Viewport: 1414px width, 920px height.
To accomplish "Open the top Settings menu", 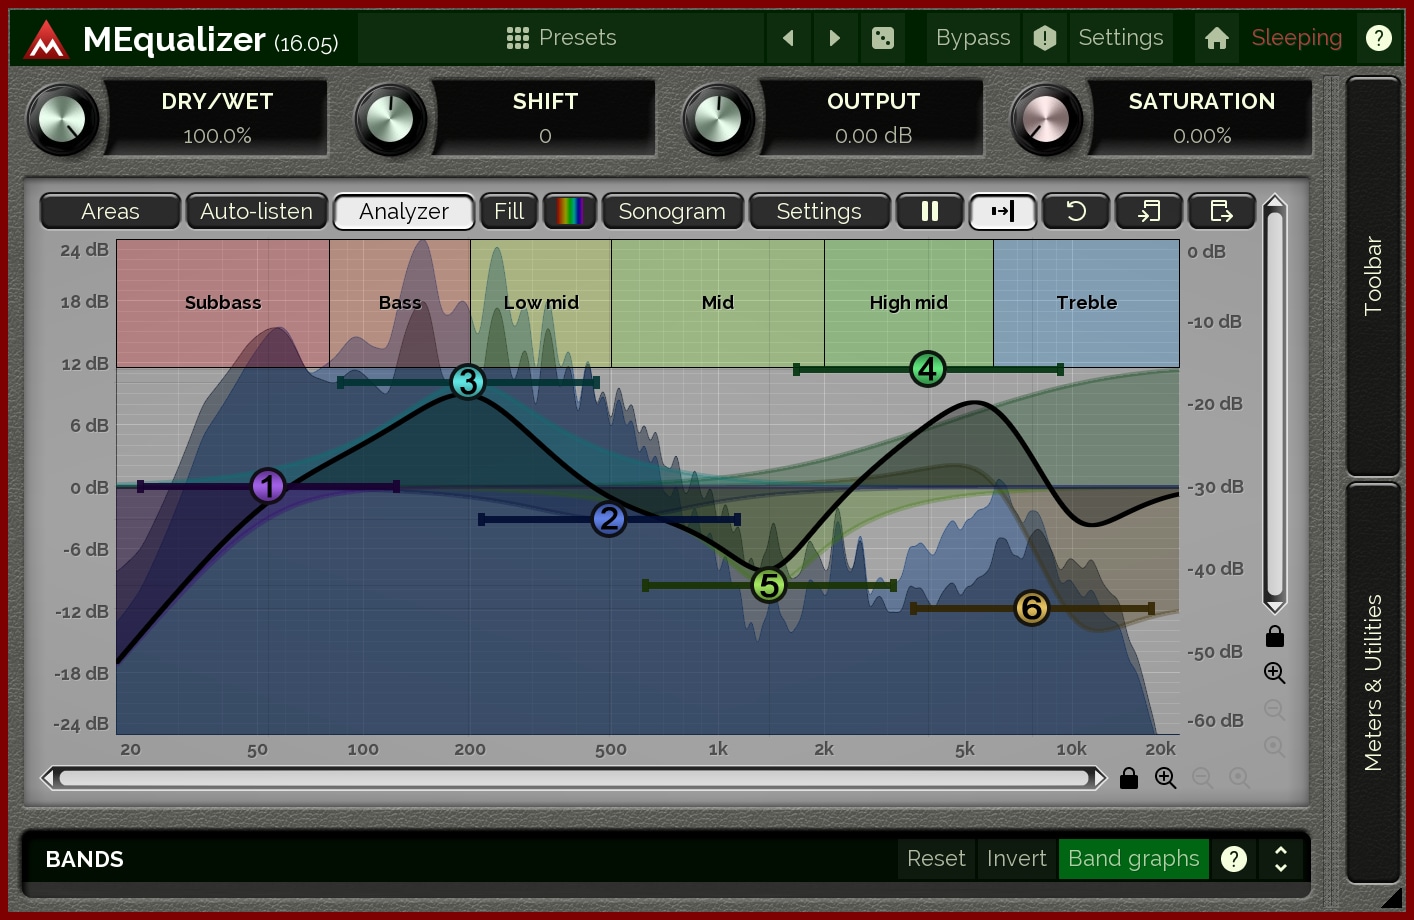I will (1120, 38).
